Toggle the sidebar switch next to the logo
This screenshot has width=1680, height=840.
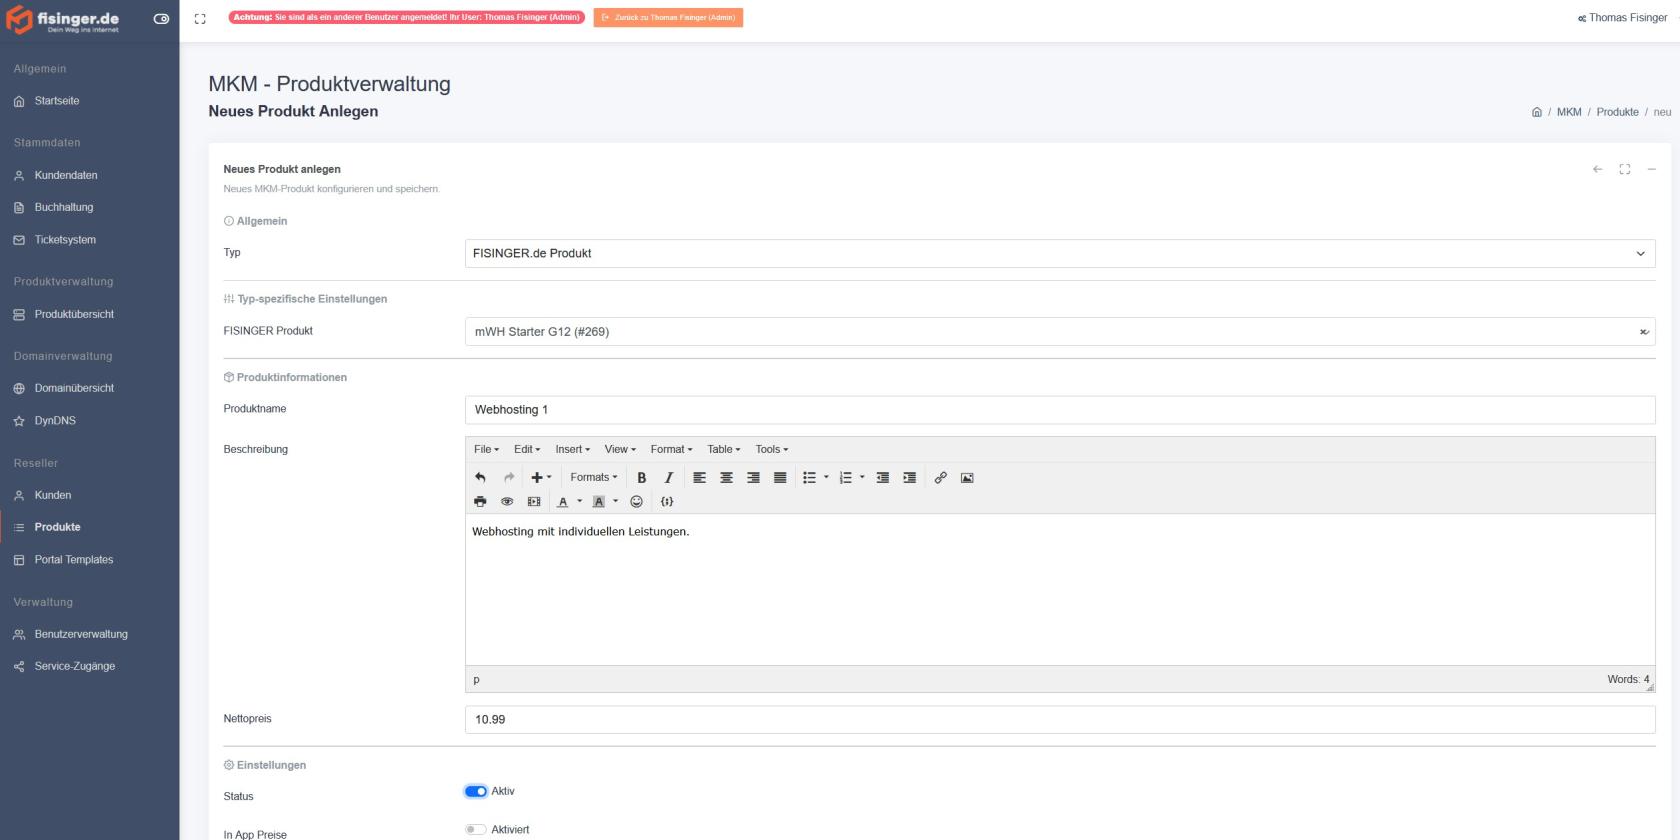point(161,19)
